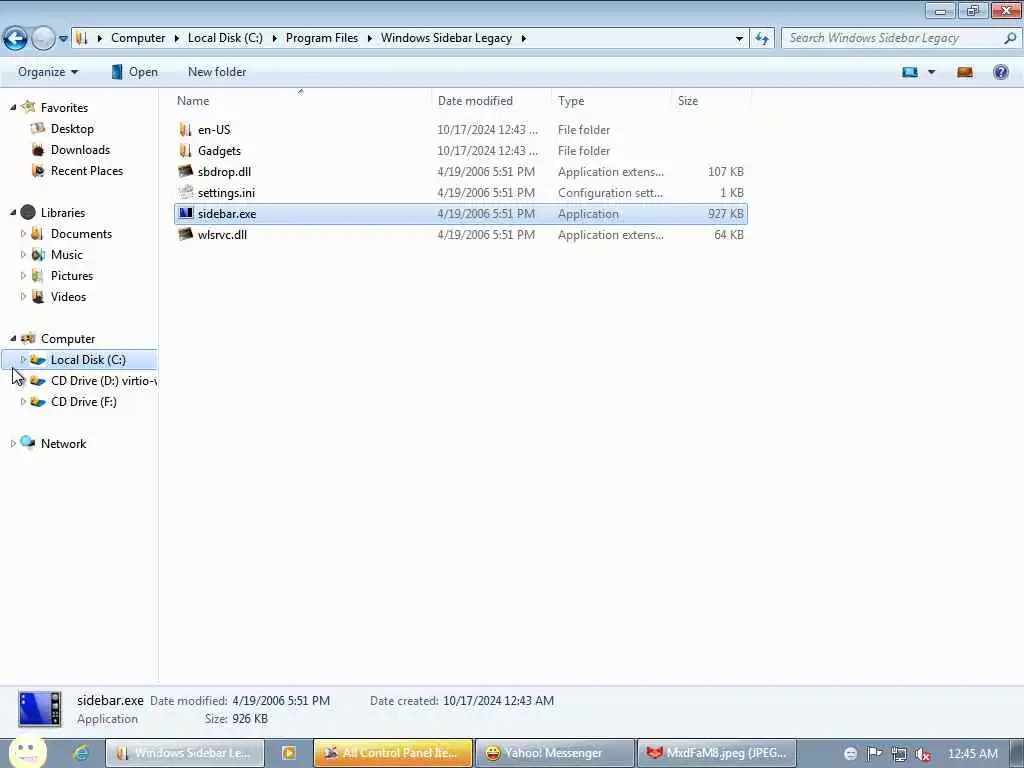
Task: Collapse the Favorites section
Action: click(13, 107)
